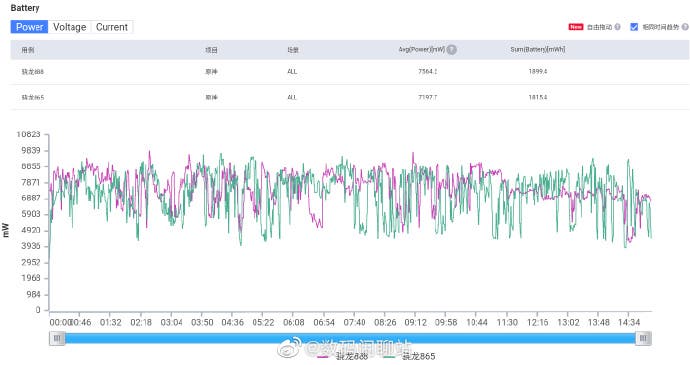Image resolution: width=690 pixels, height=365 pixels.
Task: Click the ALL cell in the 865 row
Action: (292, 97)
